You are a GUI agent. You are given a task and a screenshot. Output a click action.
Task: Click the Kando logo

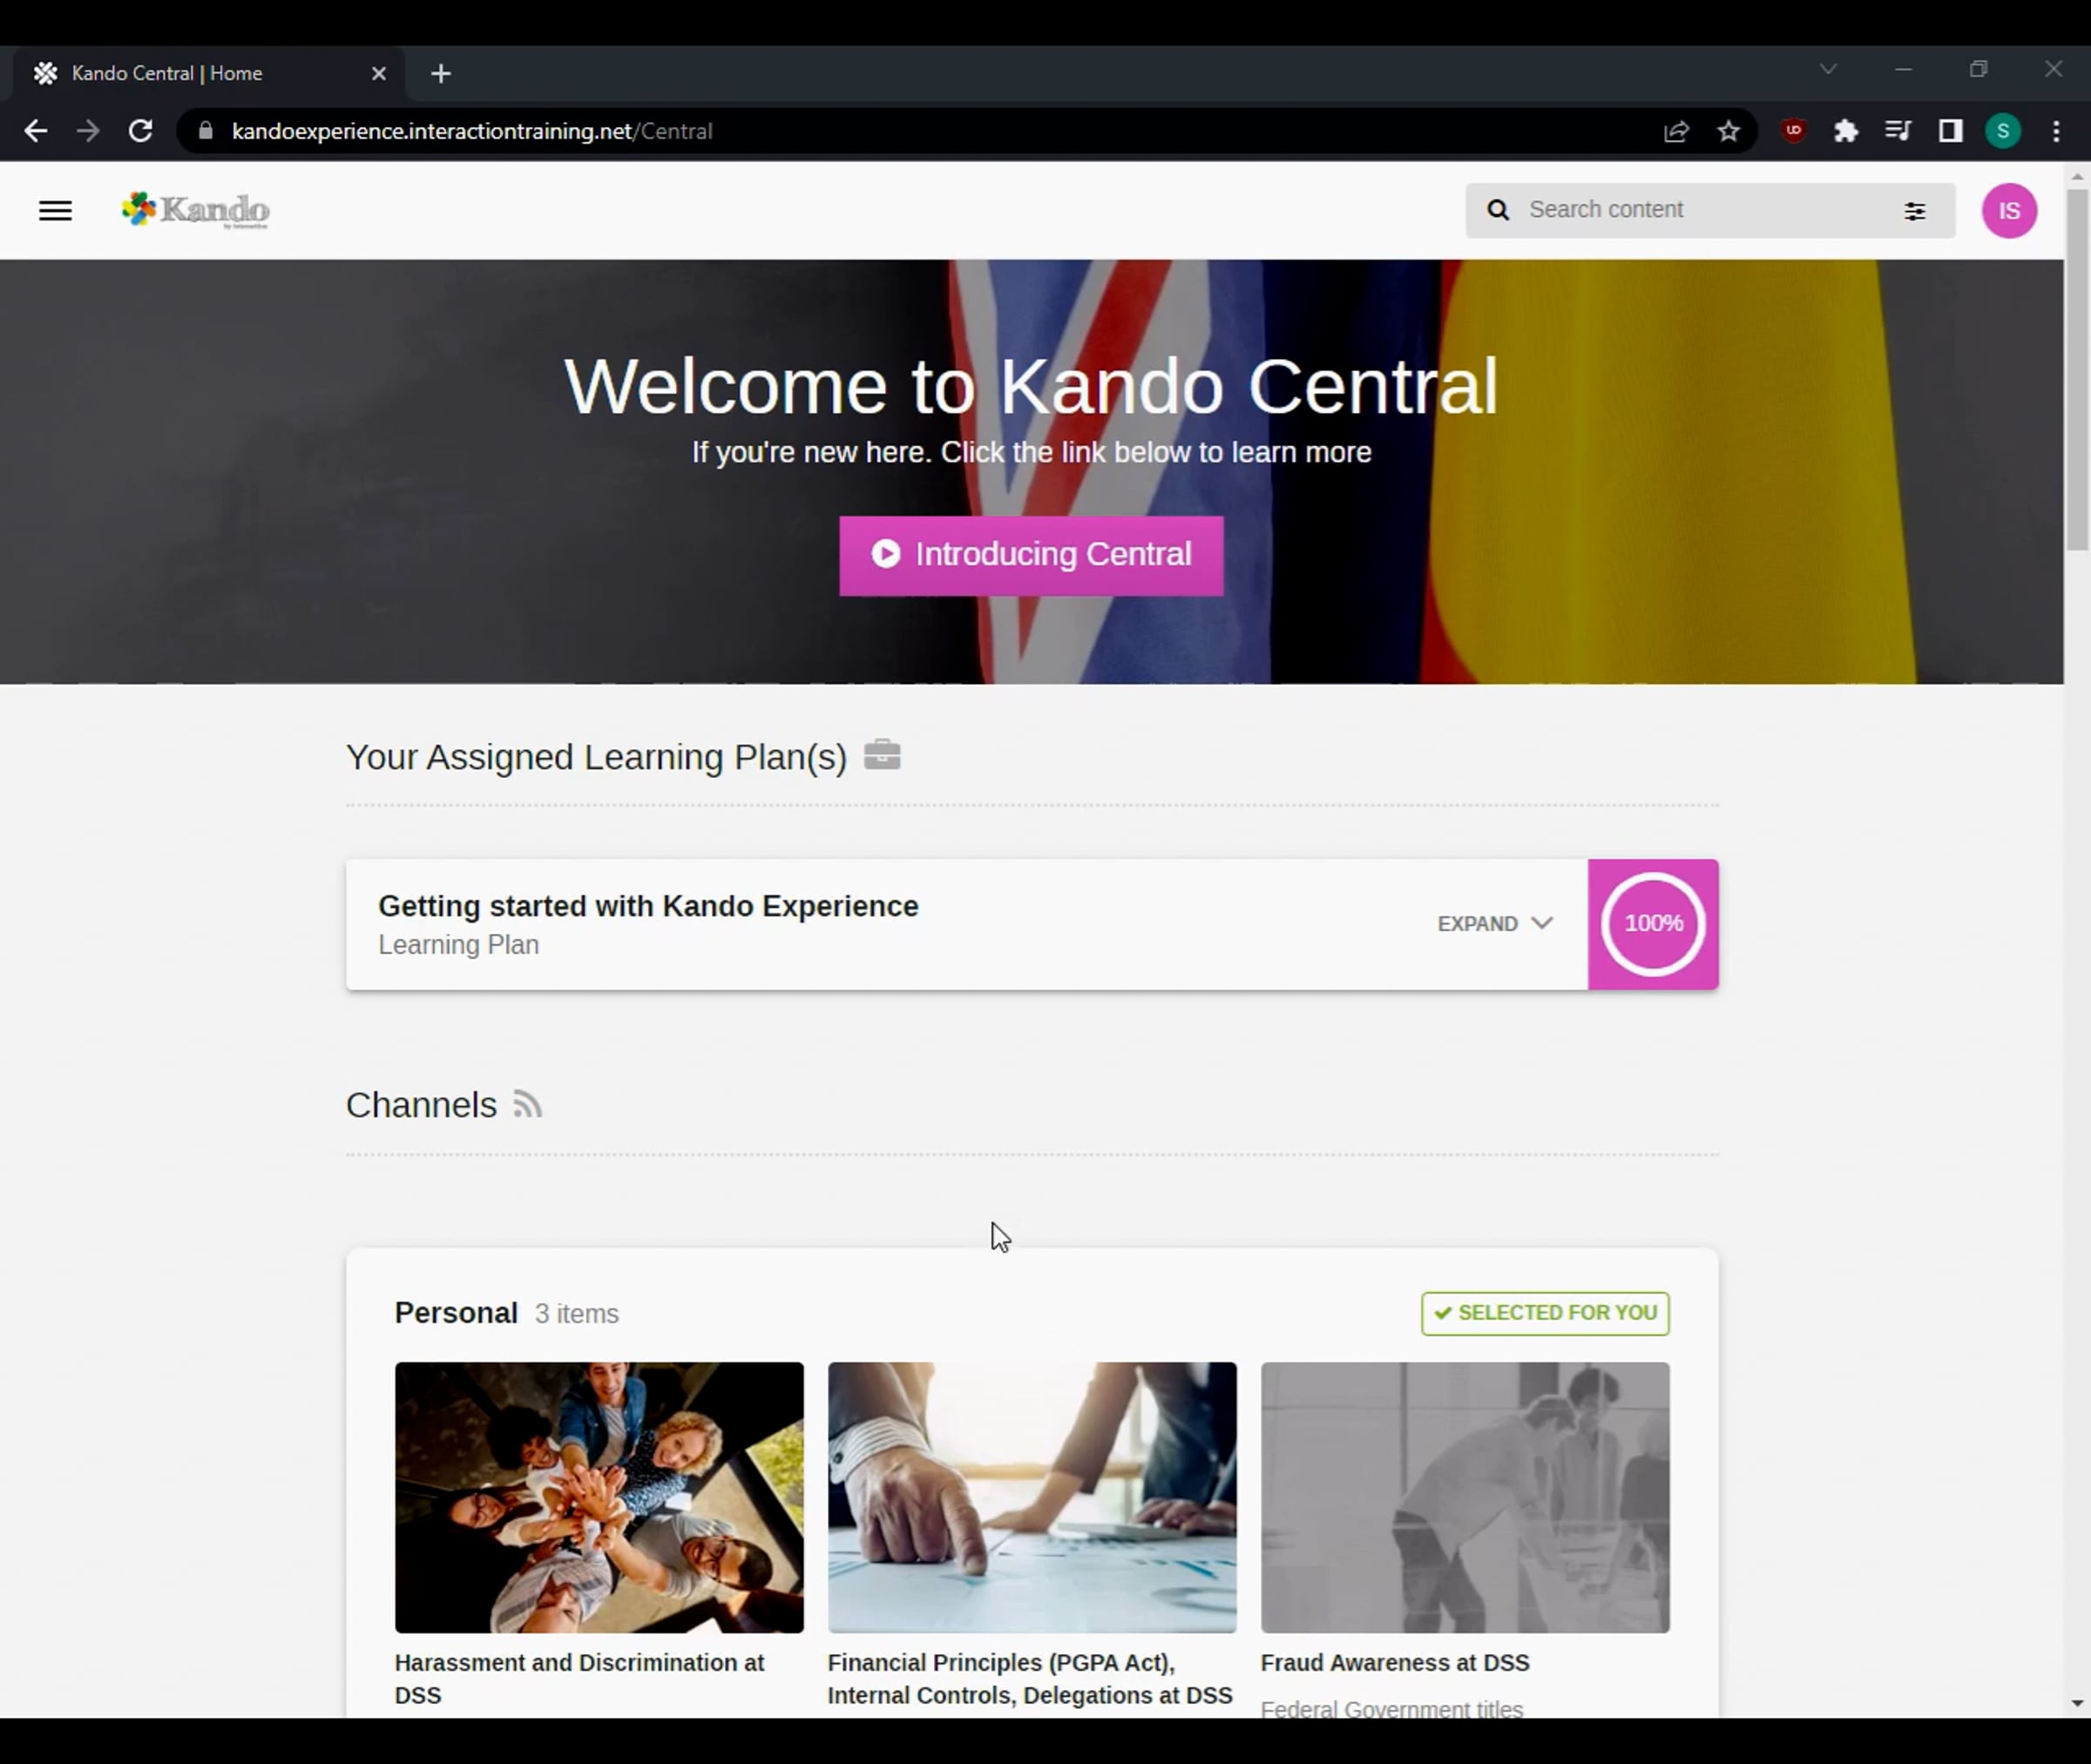pos(196,211)
